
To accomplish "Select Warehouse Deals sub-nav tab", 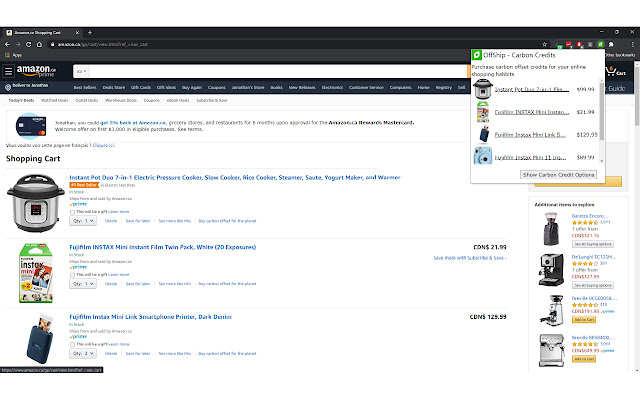I will (x=121, y=100).
